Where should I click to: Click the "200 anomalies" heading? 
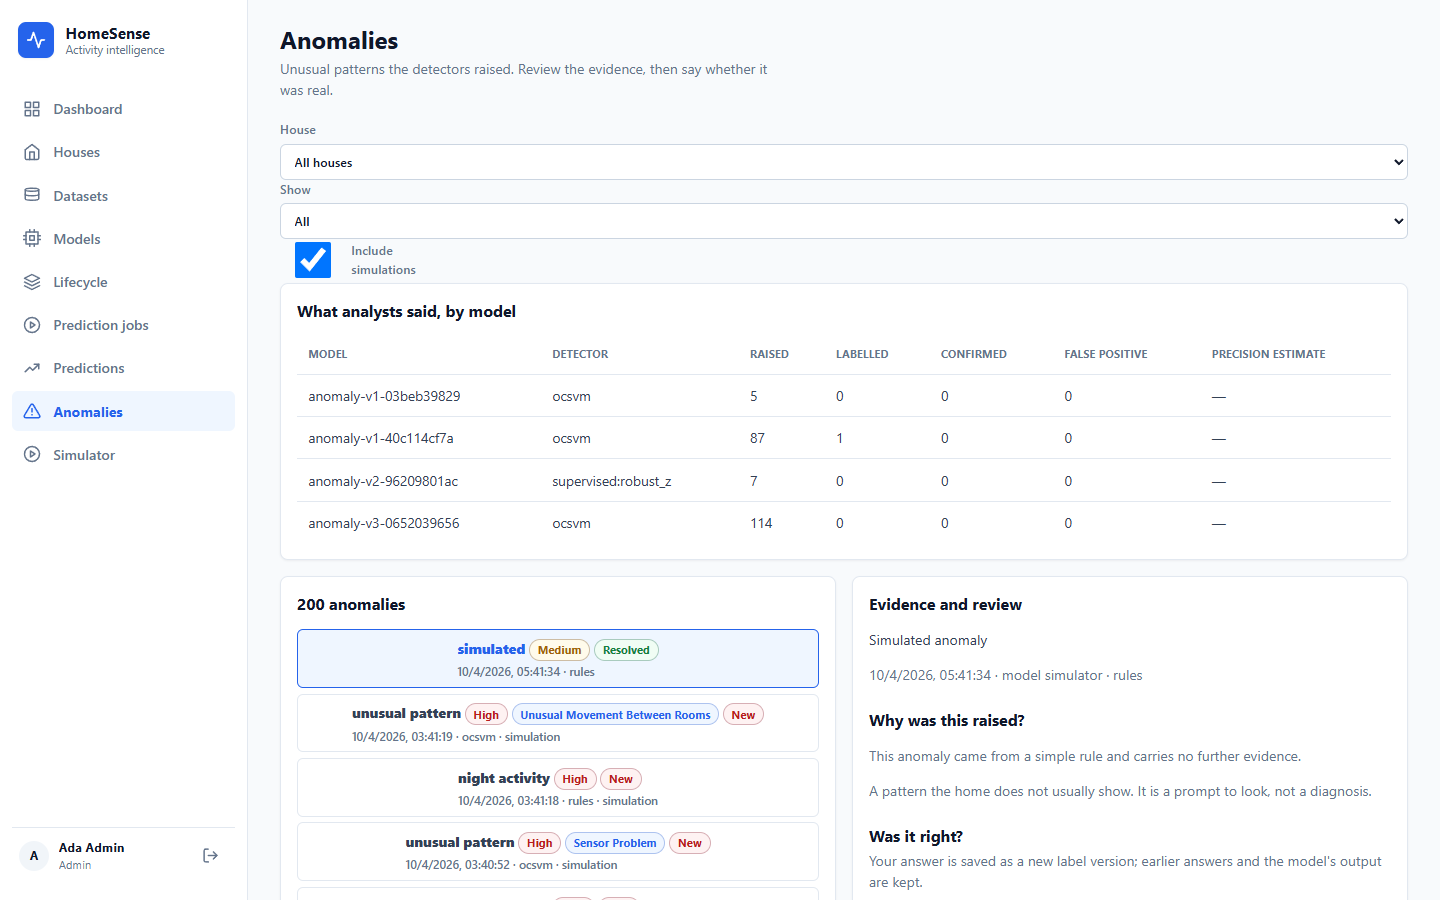click(351, 605)
